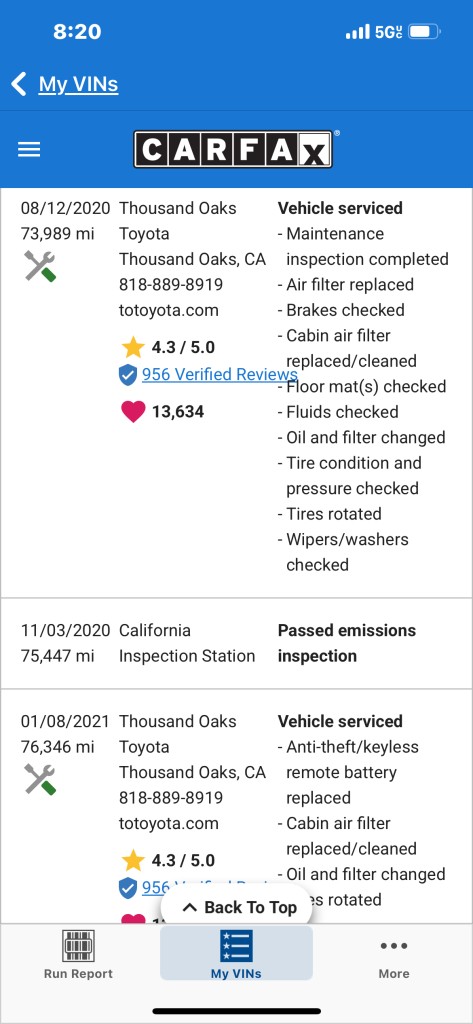Tap the pink heart beside 13,634

pyautogui.click(x=133, y=412)
